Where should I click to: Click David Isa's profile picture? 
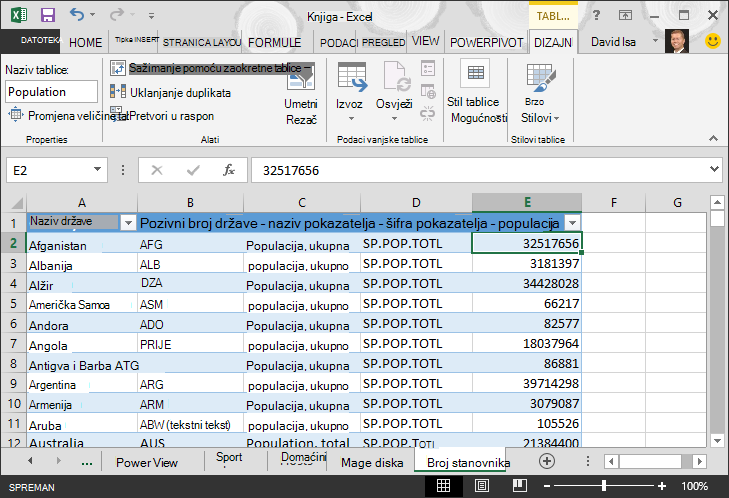click(677, 41)
